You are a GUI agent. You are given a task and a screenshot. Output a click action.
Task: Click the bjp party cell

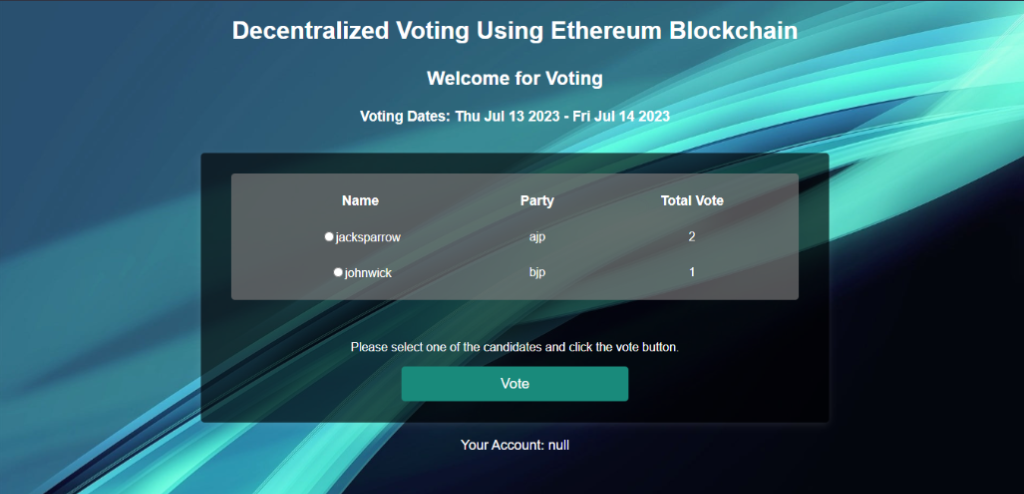pos(537,272)
